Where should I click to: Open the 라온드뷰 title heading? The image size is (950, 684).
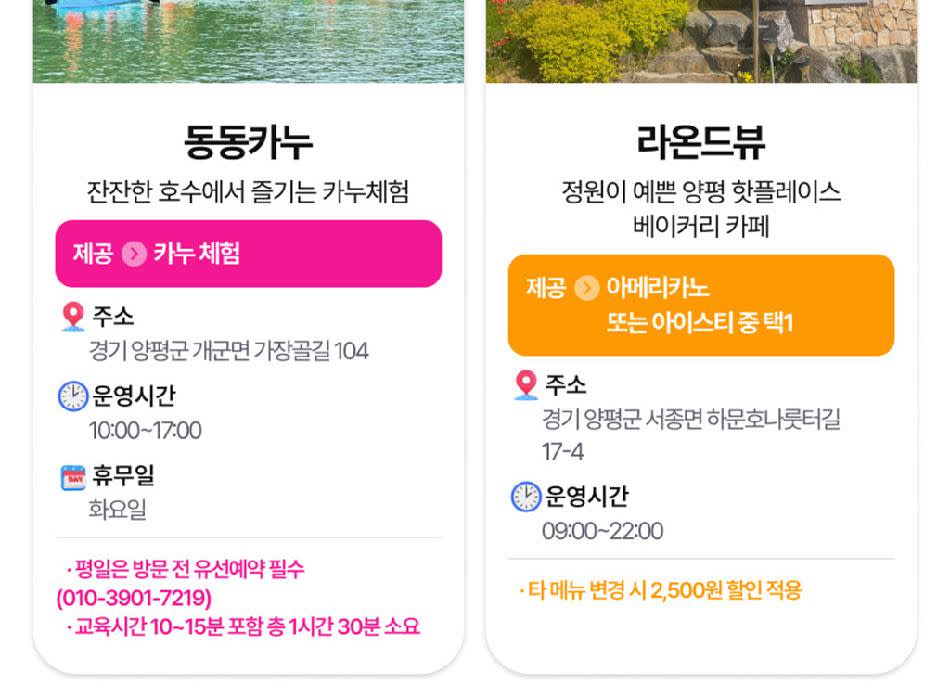[x=700, y=142]
